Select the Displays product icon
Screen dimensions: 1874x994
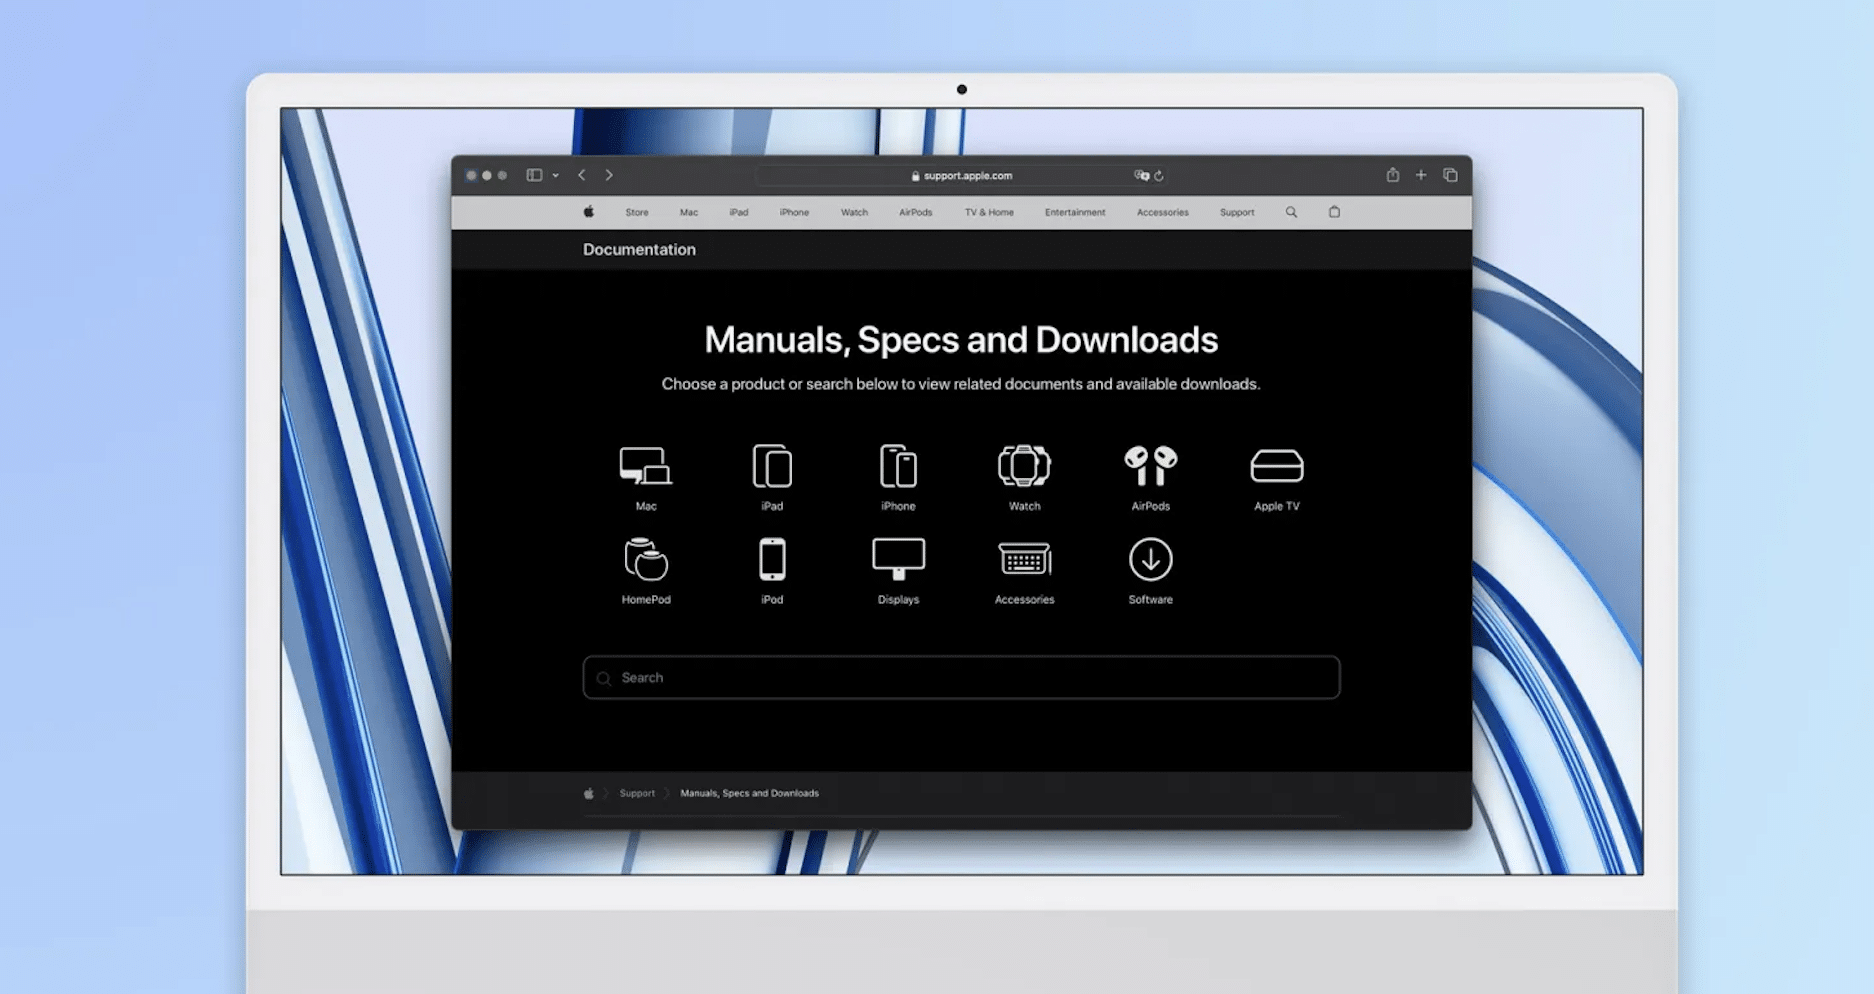pos(898,560)
